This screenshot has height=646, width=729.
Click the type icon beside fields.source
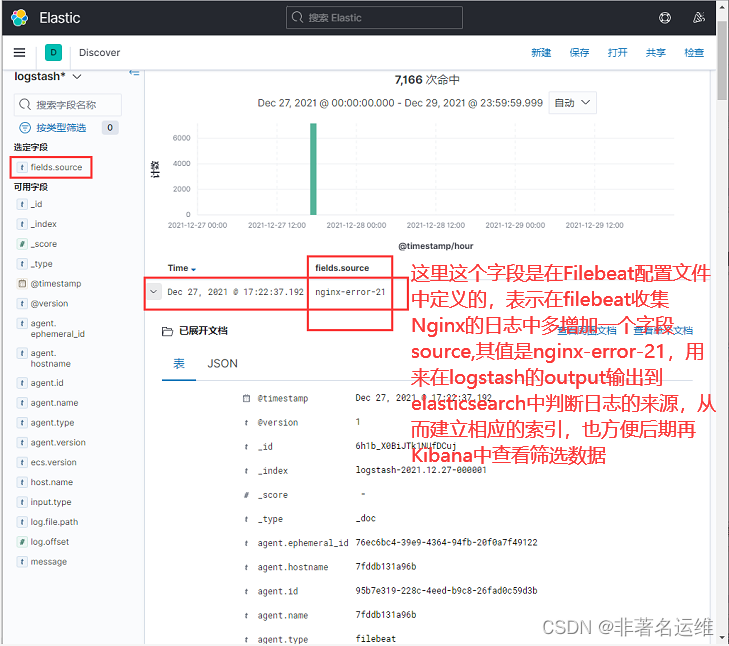[22, 167]
